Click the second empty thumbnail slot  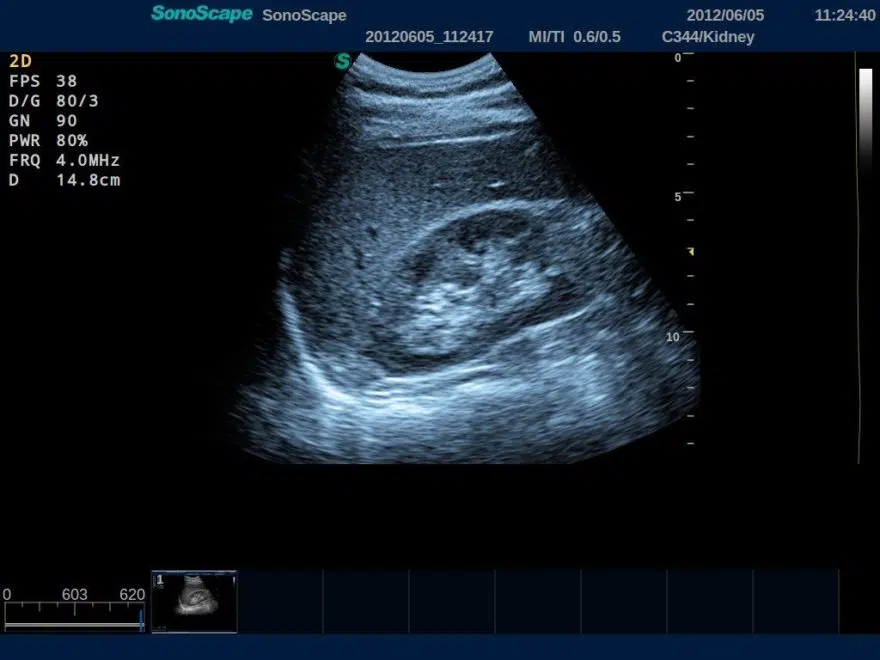(366, 601)
